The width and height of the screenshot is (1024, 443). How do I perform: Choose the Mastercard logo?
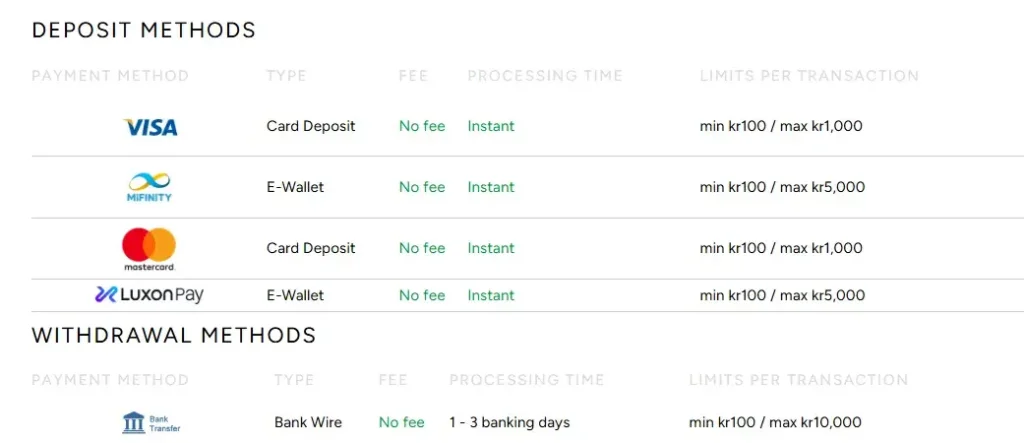click(150, 249)
